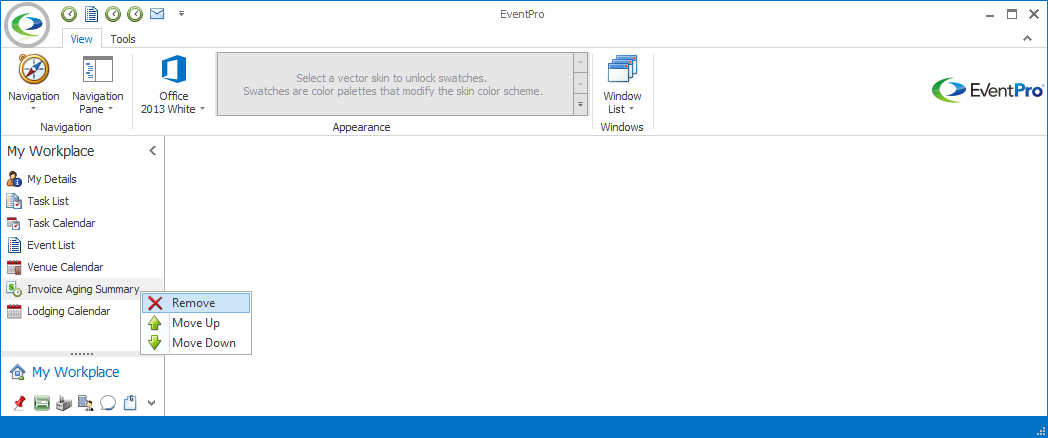Choose Move Down from the context menu
The height and width of the screenshot is (438, 1048).
click(196, 343)
